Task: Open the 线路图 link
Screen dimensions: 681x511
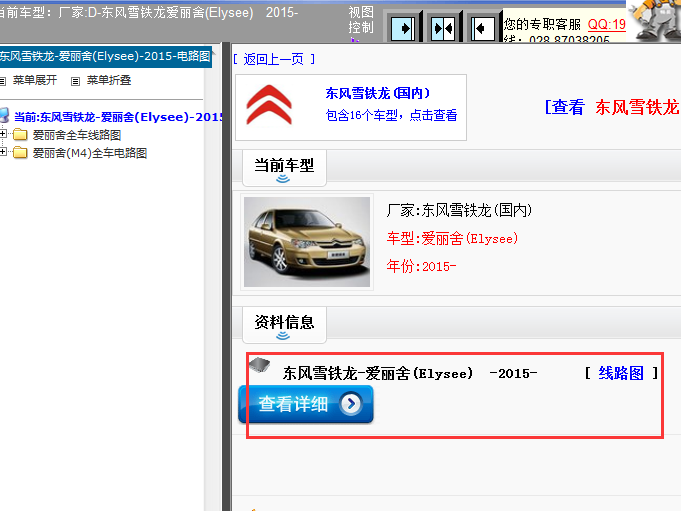Action: (621, 373)
